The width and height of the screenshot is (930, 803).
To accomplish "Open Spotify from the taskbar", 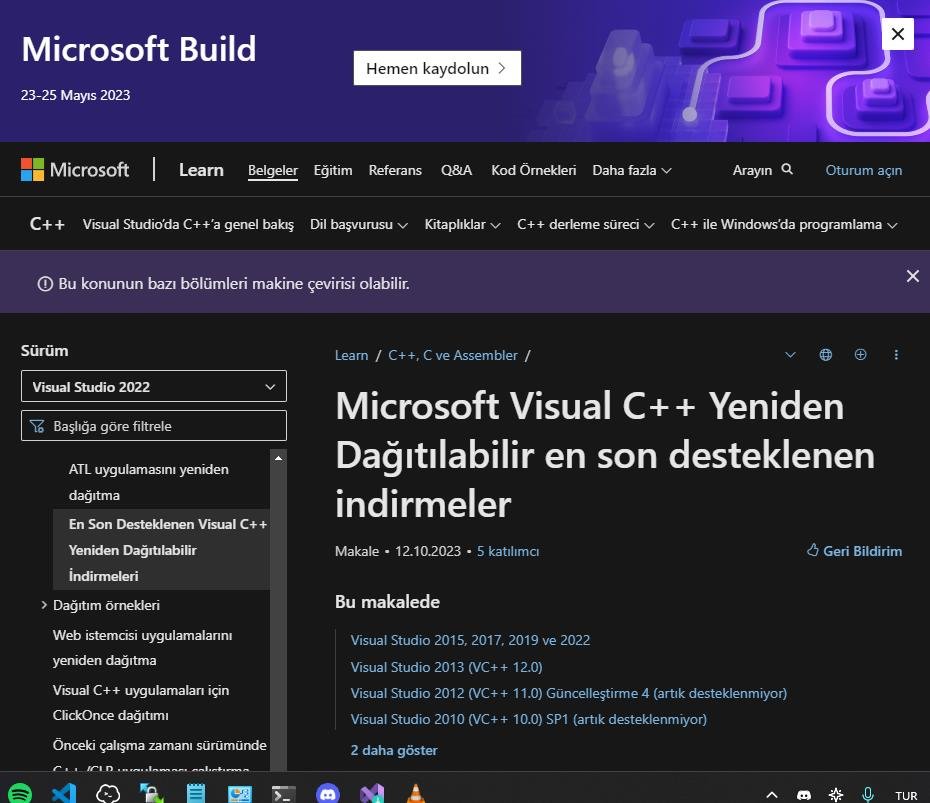I will (20, 793).
